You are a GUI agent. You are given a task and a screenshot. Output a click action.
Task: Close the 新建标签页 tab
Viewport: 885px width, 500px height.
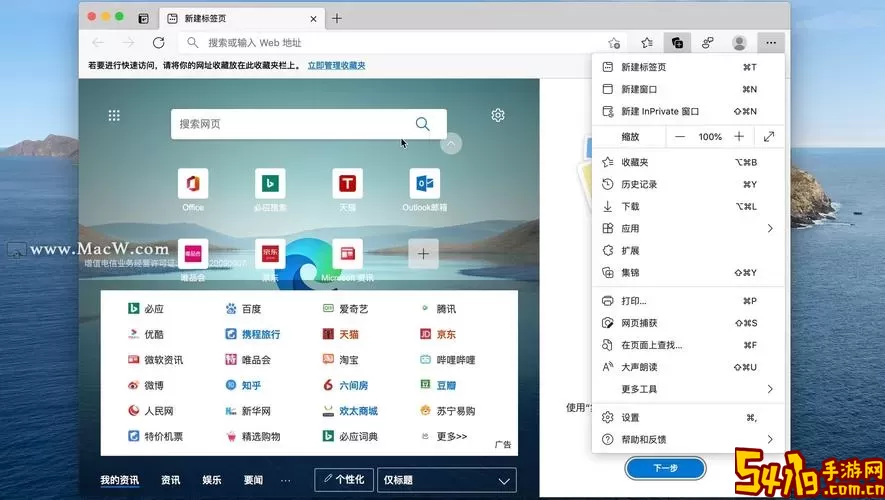tap(313, 19)
